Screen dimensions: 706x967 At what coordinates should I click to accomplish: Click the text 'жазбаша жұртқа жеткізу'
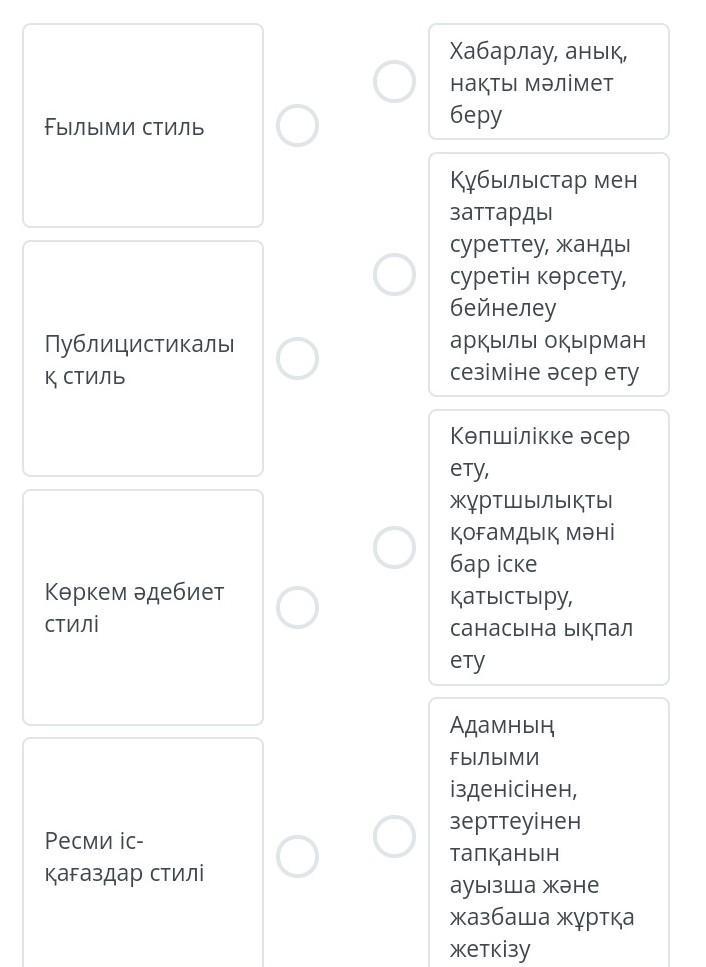click(x=541, y=934)
